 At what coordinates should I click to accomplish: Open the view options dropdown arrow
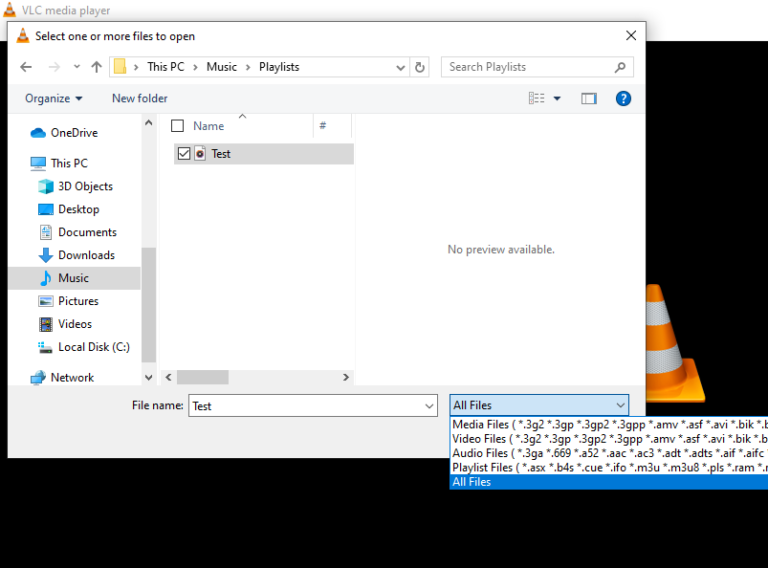[557, 98]
